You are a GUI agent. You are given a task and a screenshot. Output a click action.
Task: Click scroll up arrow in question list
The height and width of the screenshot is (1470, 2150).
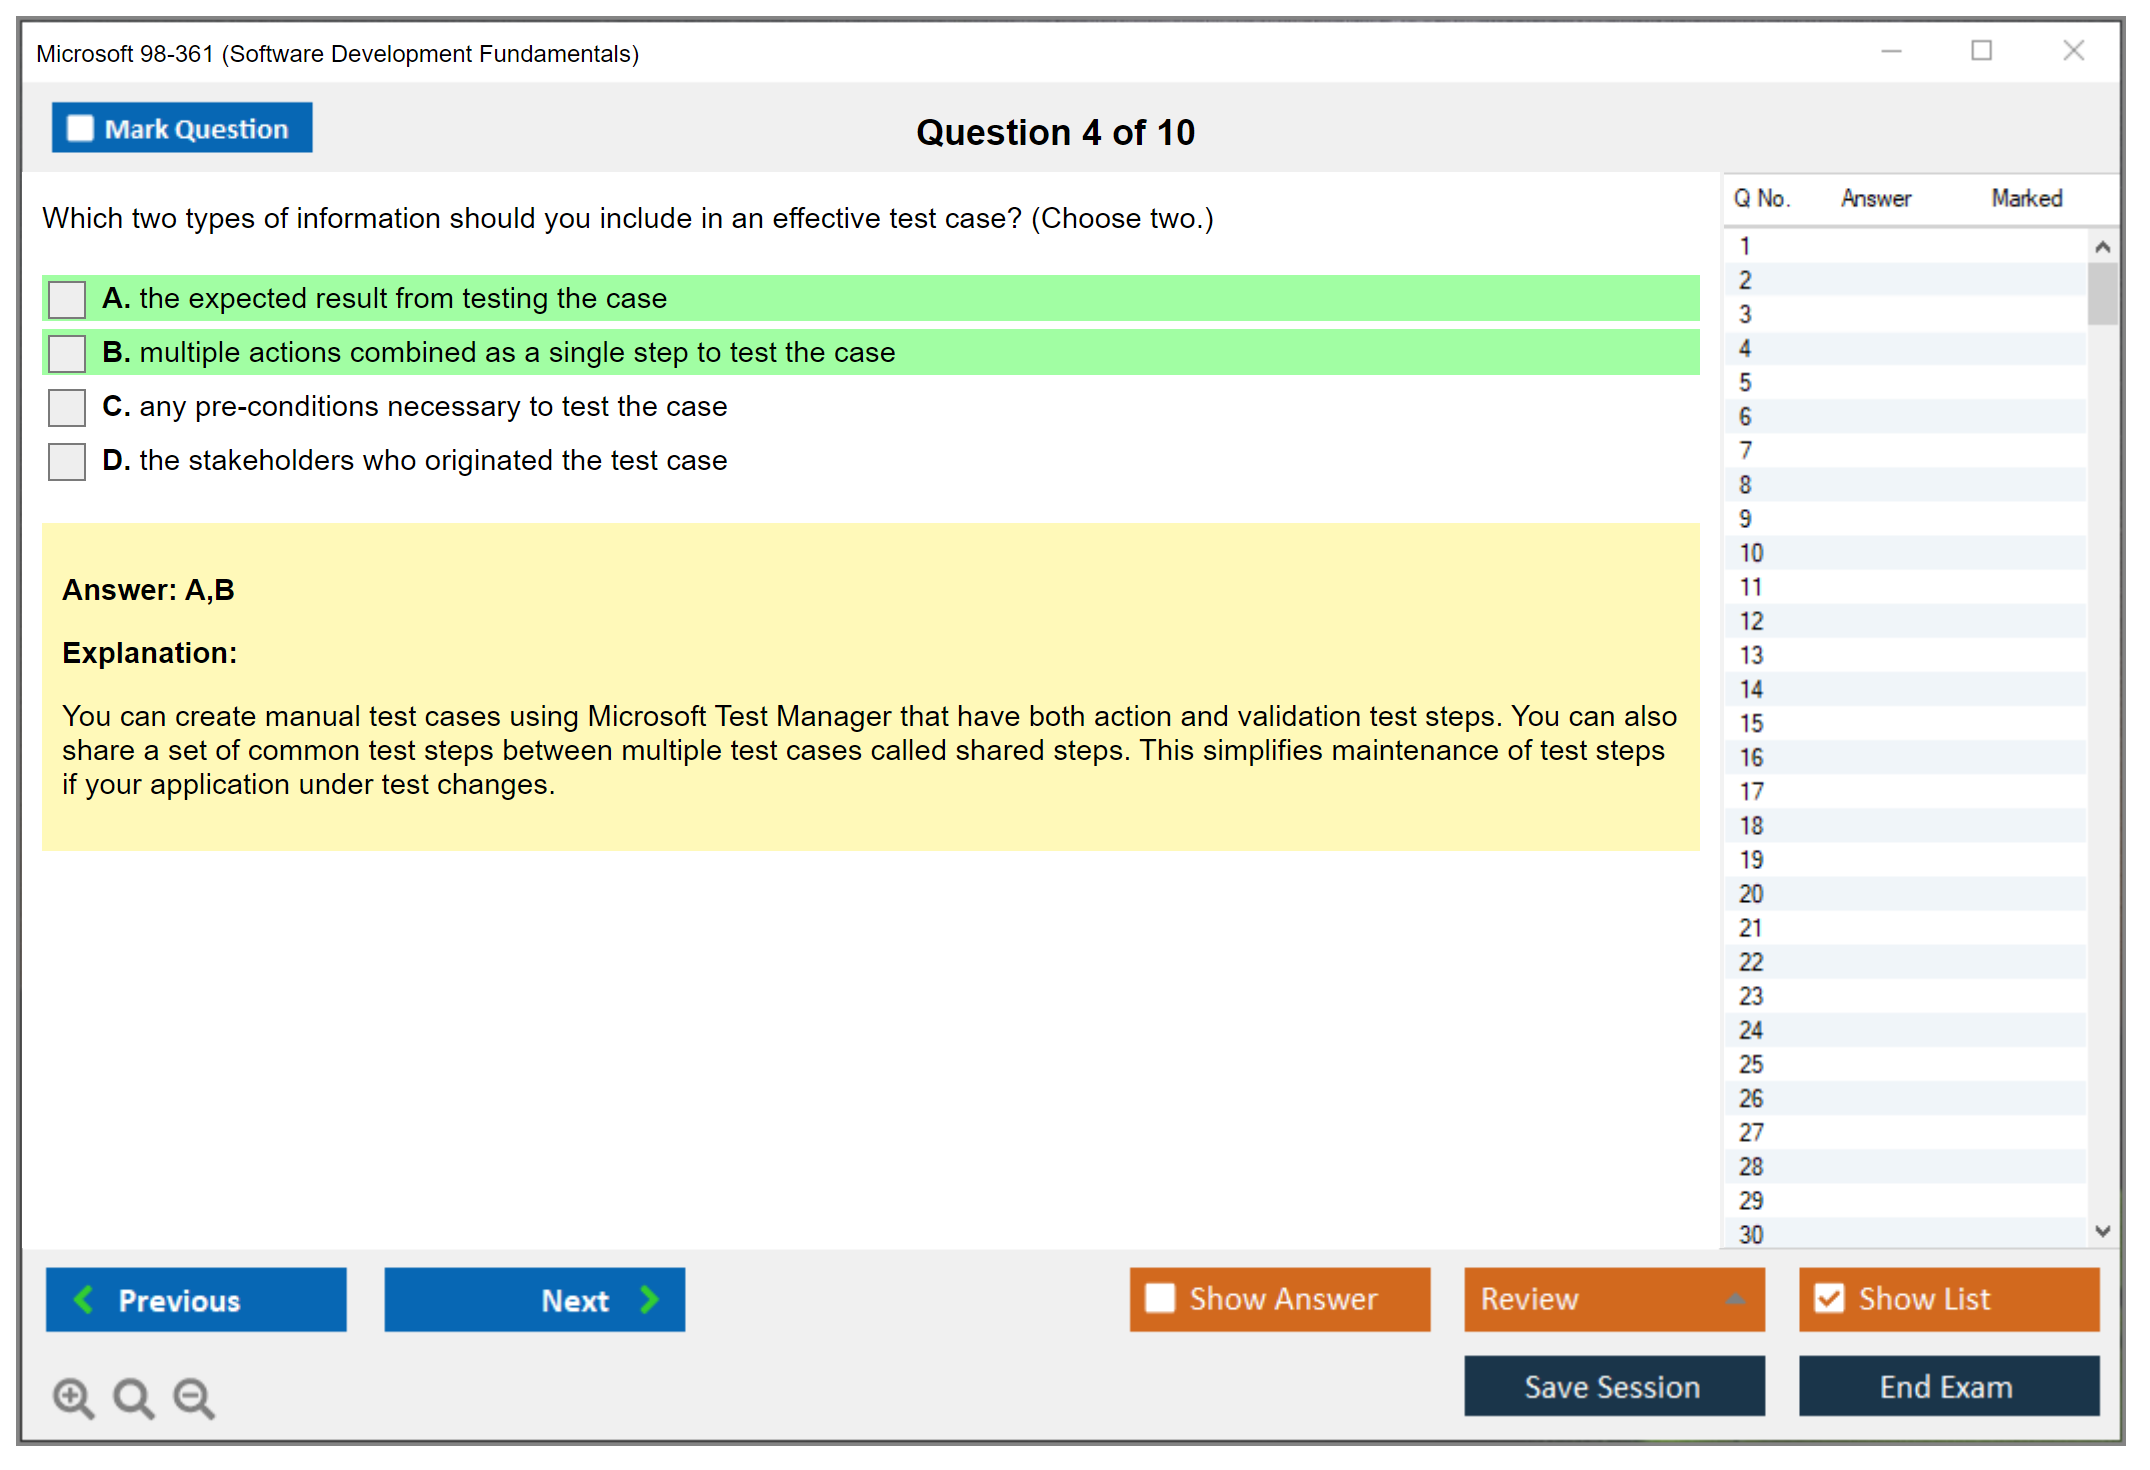(2102, 247)
